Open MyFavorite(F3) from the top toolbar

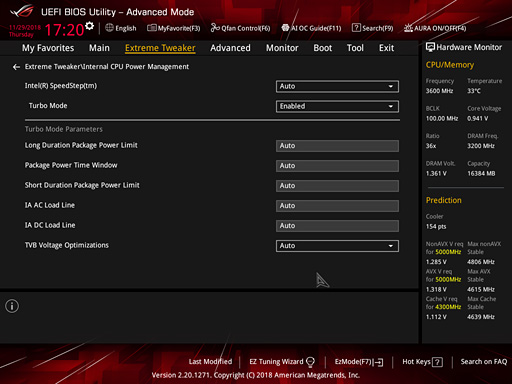(x=174, y=28)
